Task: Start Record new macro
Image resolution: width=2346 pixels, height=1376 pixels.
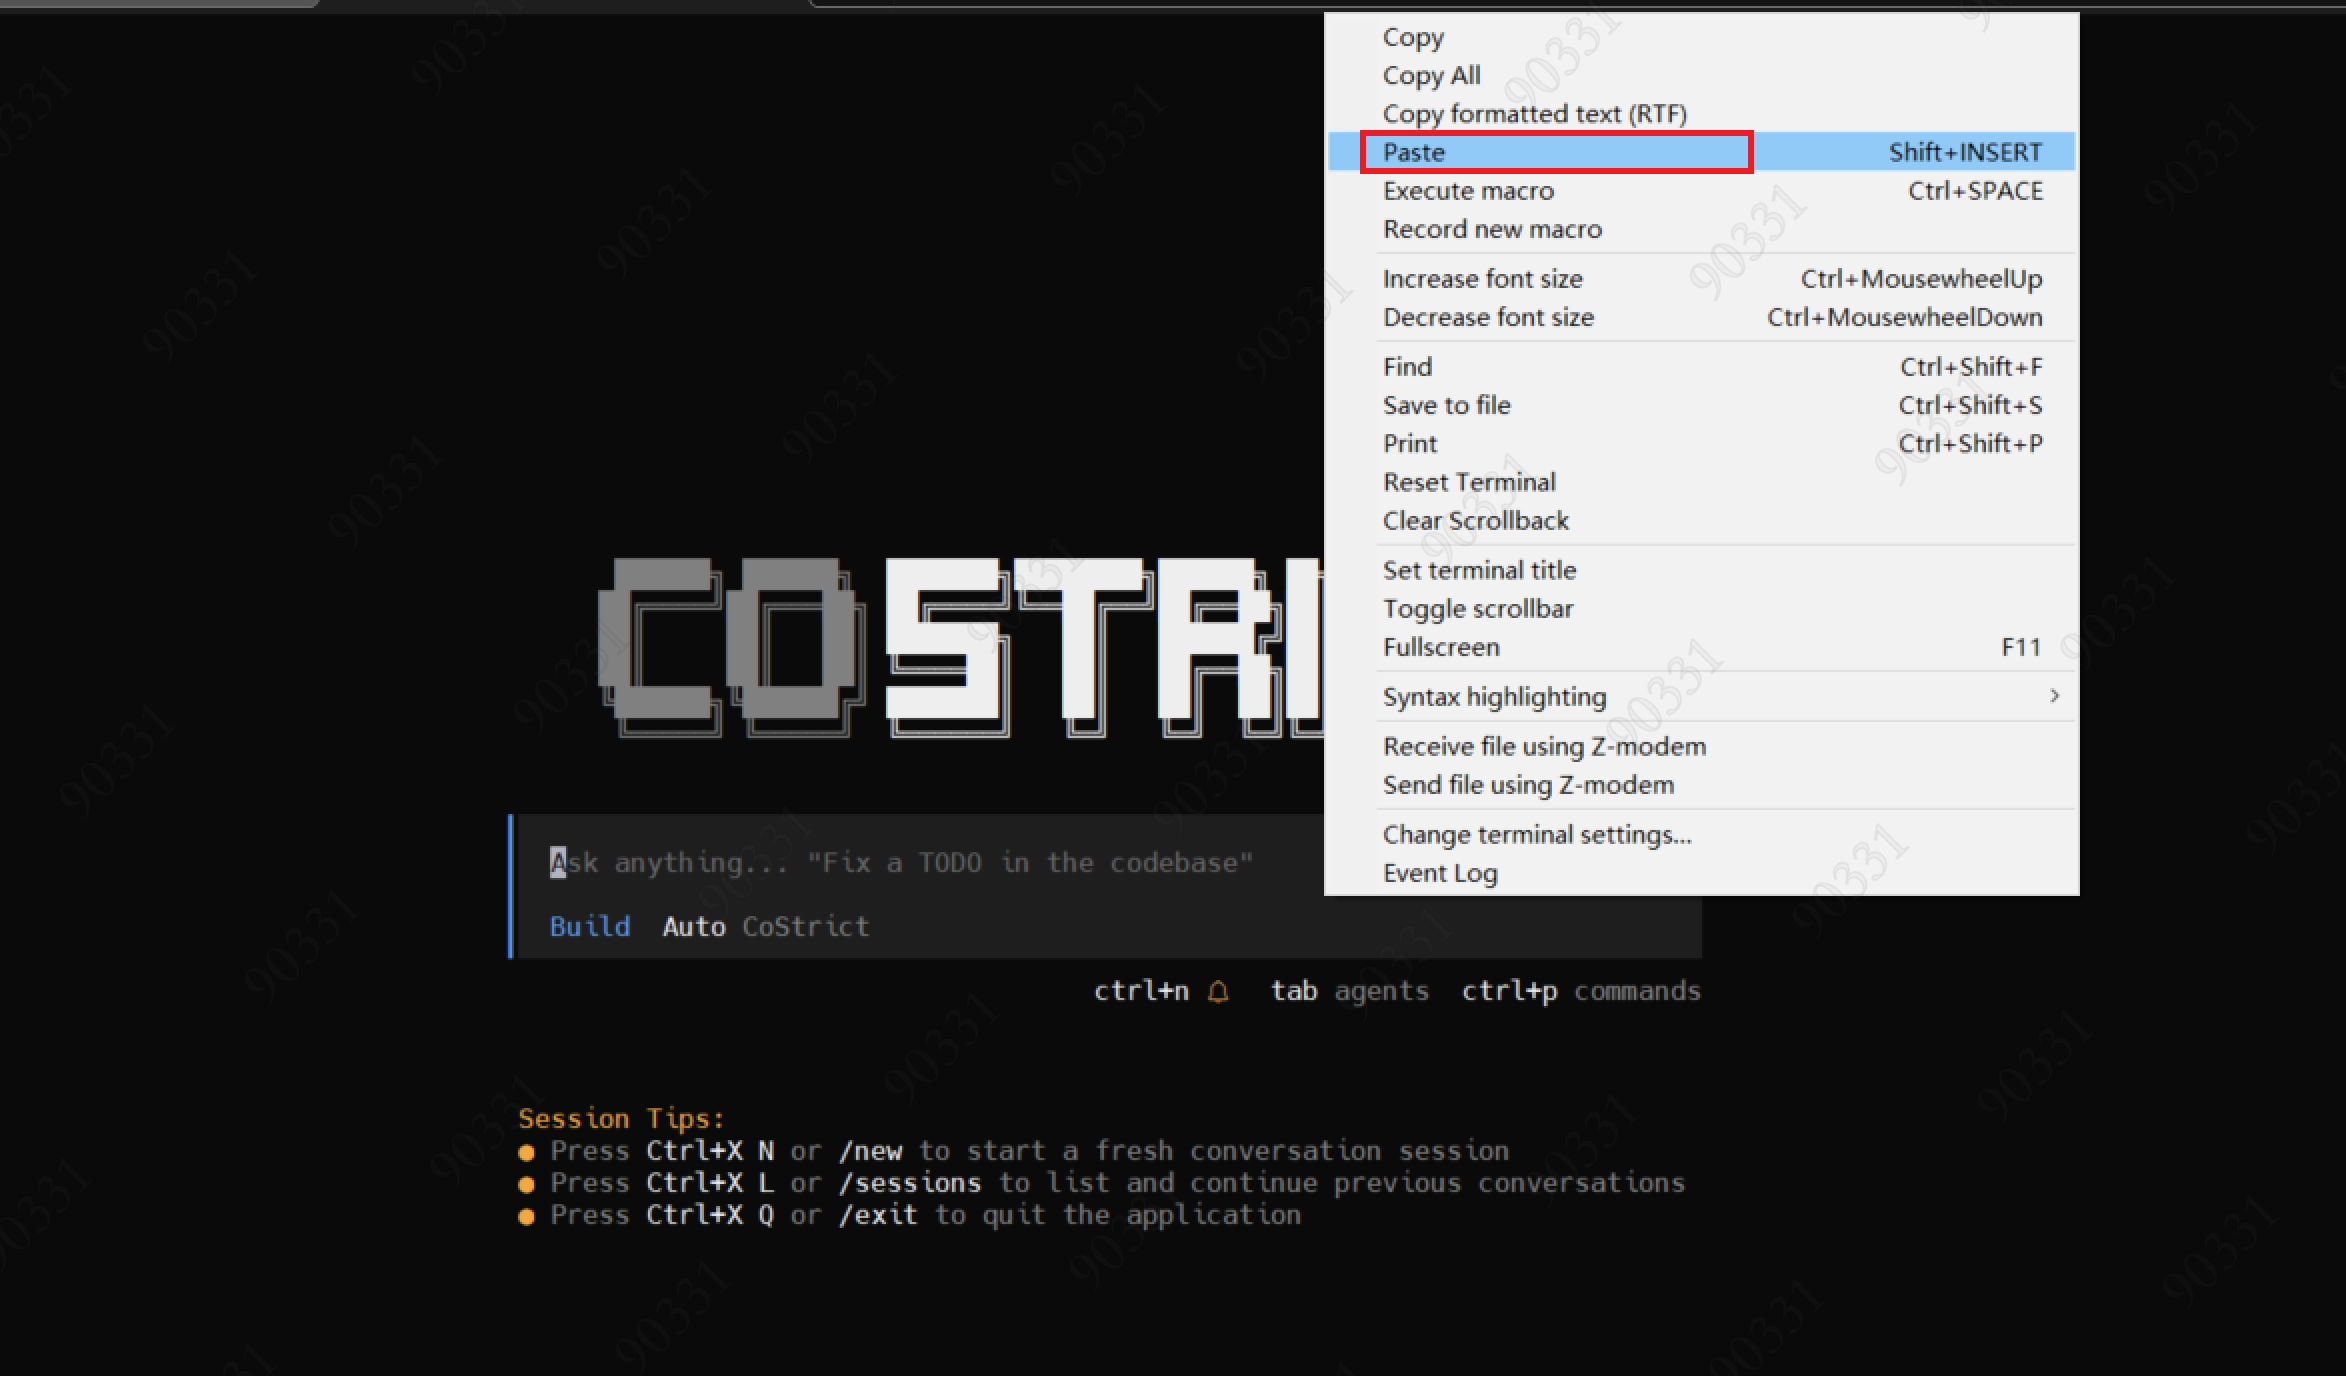Action: click(1492, 229)
